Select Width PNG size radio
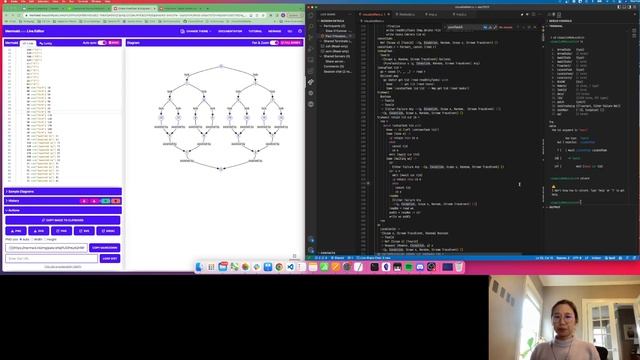The height and width of the screenshot is (360, 640). 32,239
